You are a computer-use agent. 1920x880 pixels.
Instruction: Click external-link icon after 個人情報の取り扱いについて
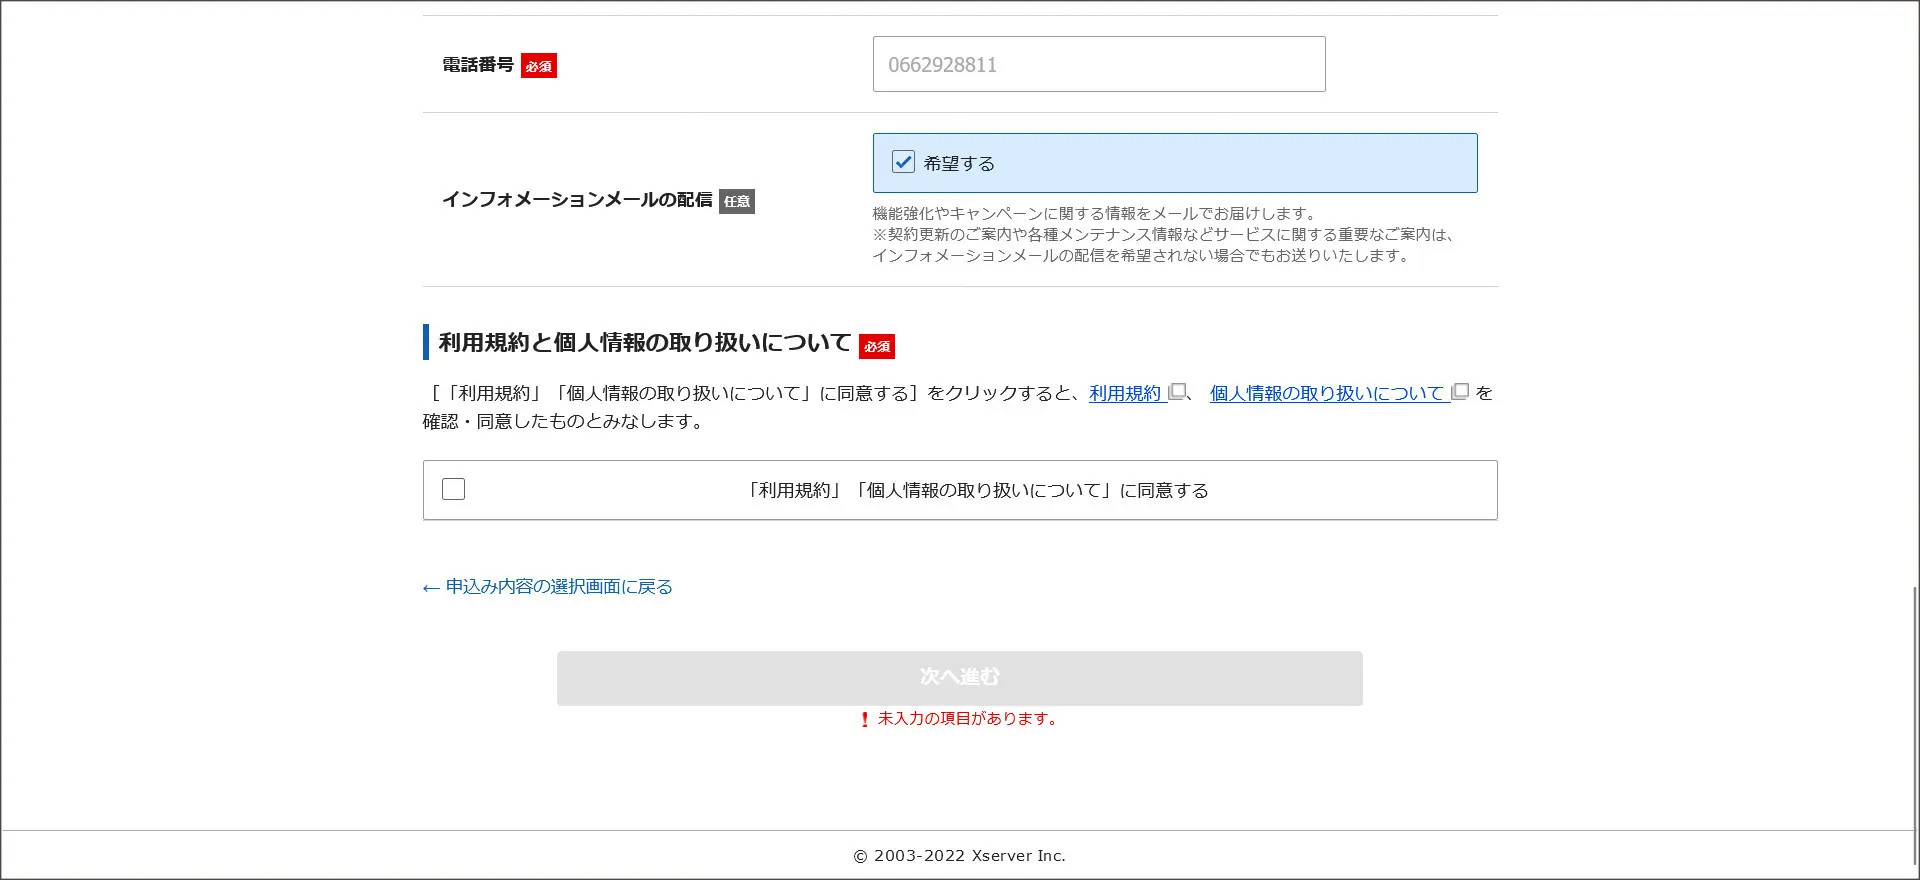coord(1460,391)
